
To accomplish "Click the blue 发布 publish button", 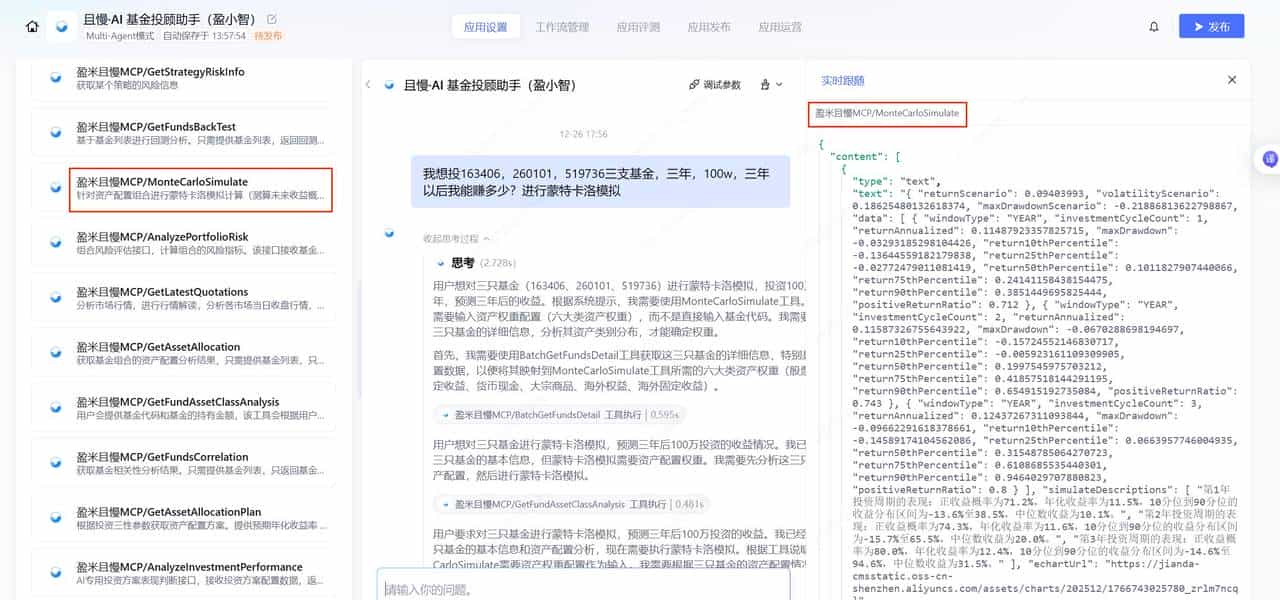I will (x=1211, y=27).
